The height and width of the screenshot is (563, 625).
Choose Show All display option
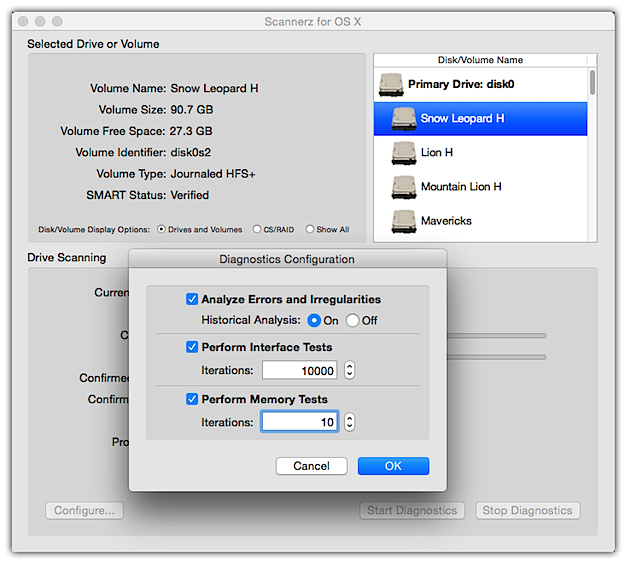310,229
